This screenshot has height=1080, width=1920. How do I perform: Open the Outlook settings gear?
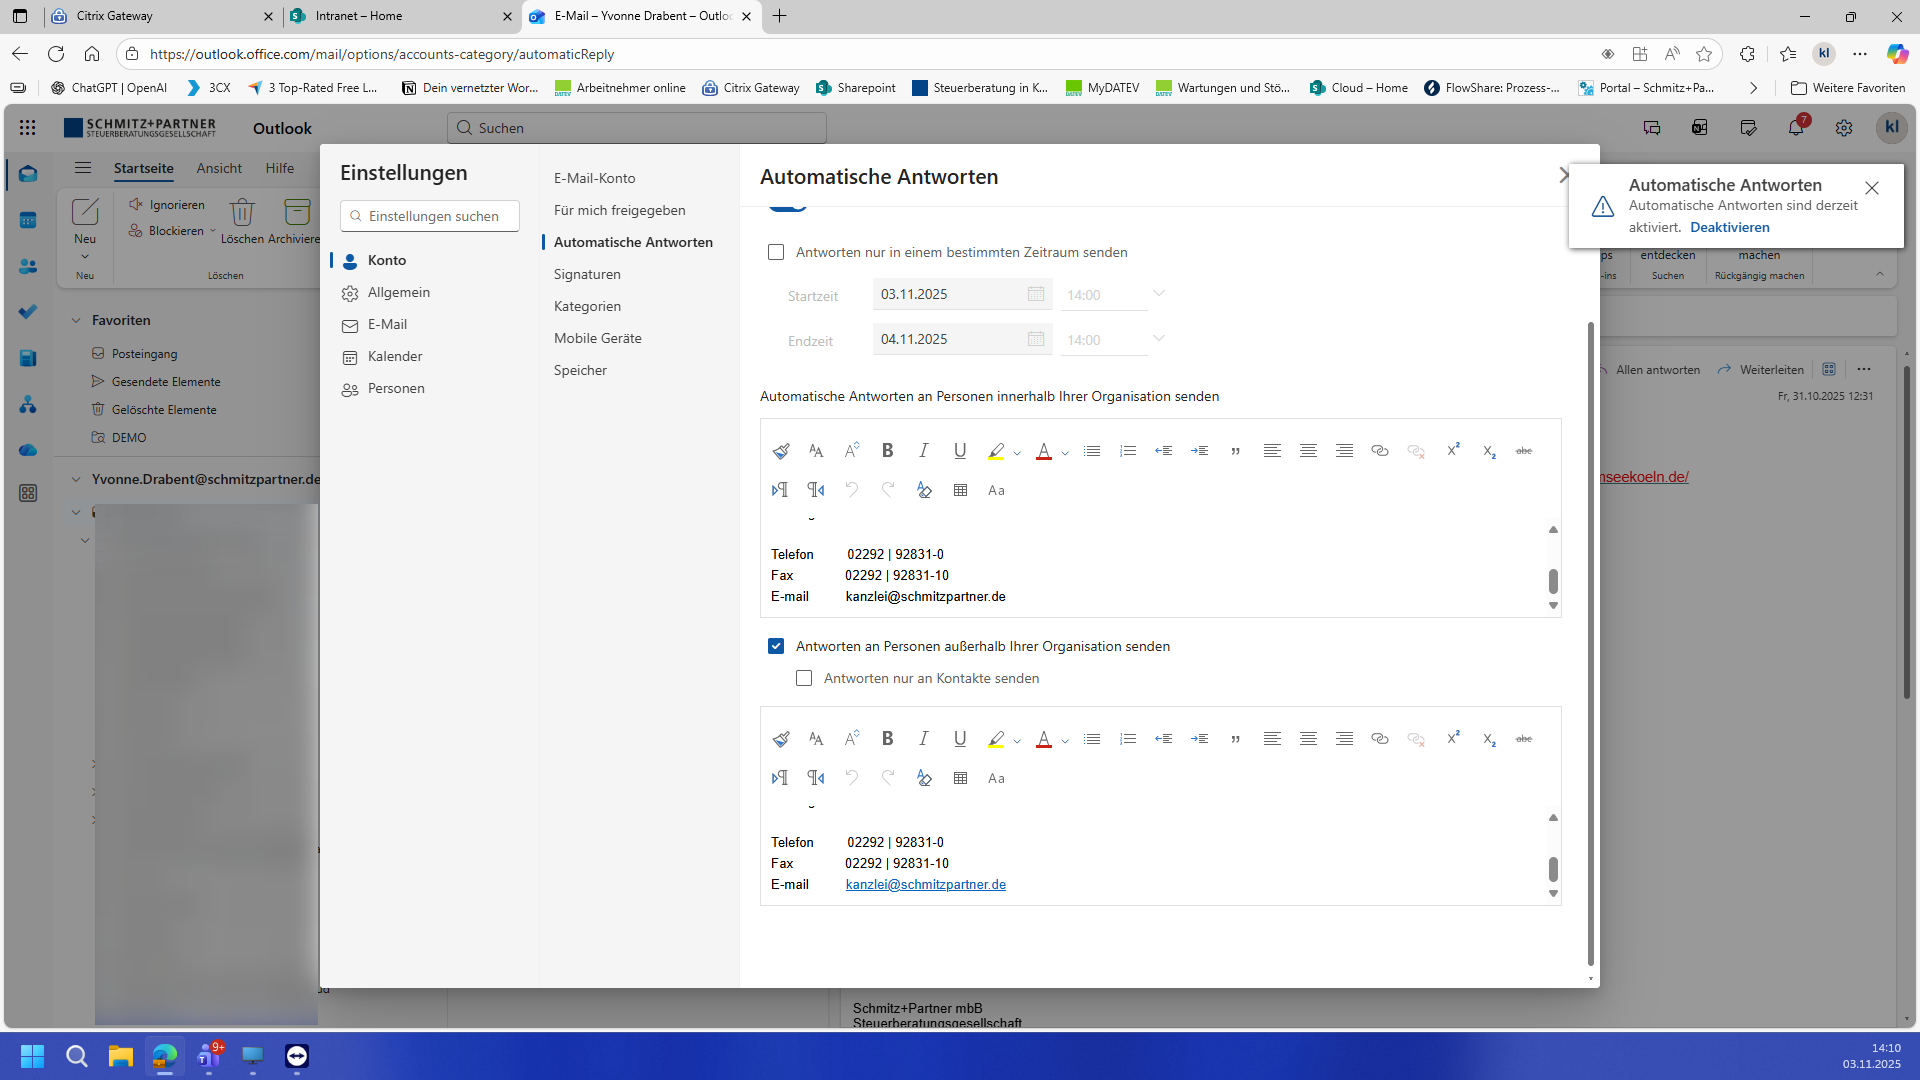click(x=1843, y=128)
